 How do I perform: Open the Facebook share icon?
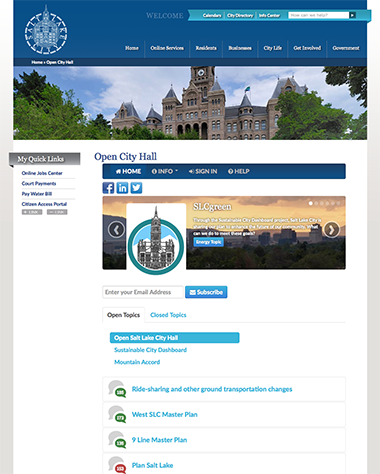pos(108,188)
